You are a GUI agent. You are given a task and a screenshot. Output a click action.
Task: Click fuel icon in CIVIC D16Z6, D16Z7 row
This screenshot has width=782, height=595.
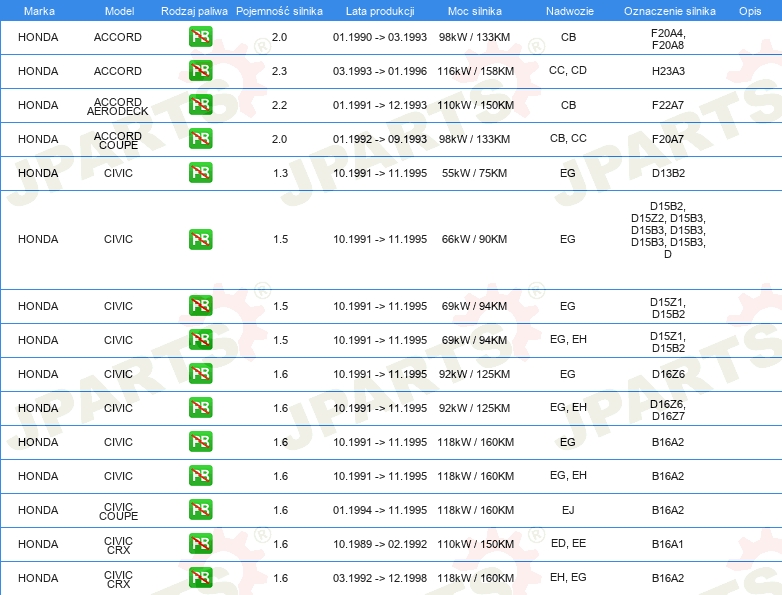click(x=200, y=407)
